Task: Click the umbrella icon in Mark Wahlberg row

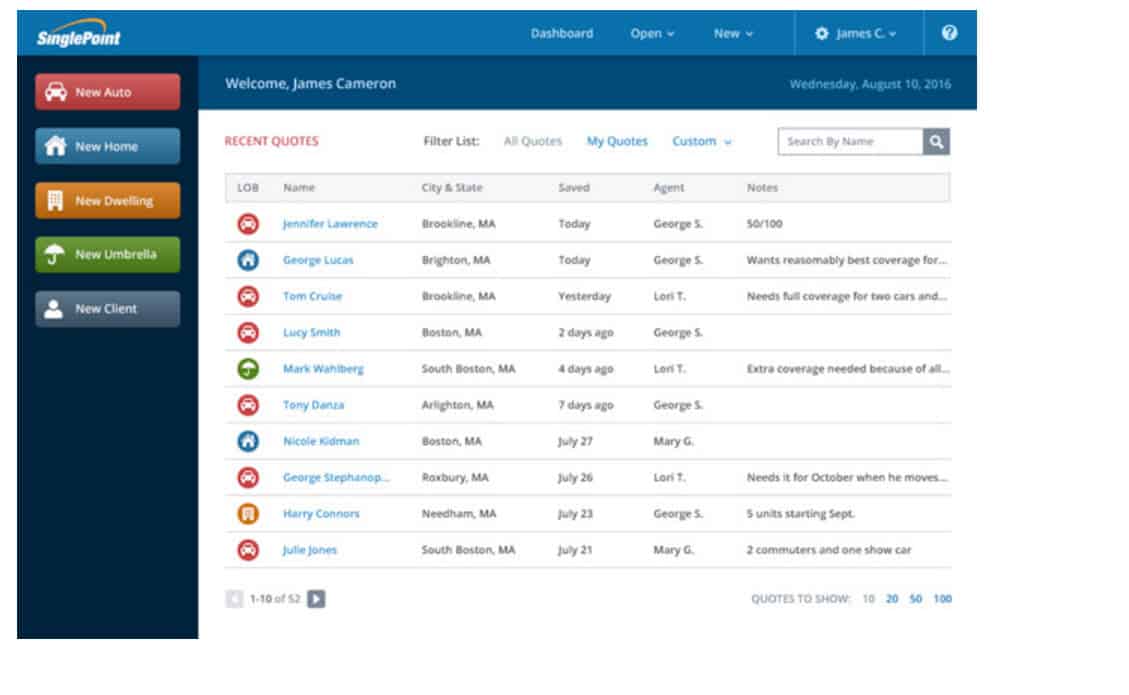Action: click(x=248, y=369)
